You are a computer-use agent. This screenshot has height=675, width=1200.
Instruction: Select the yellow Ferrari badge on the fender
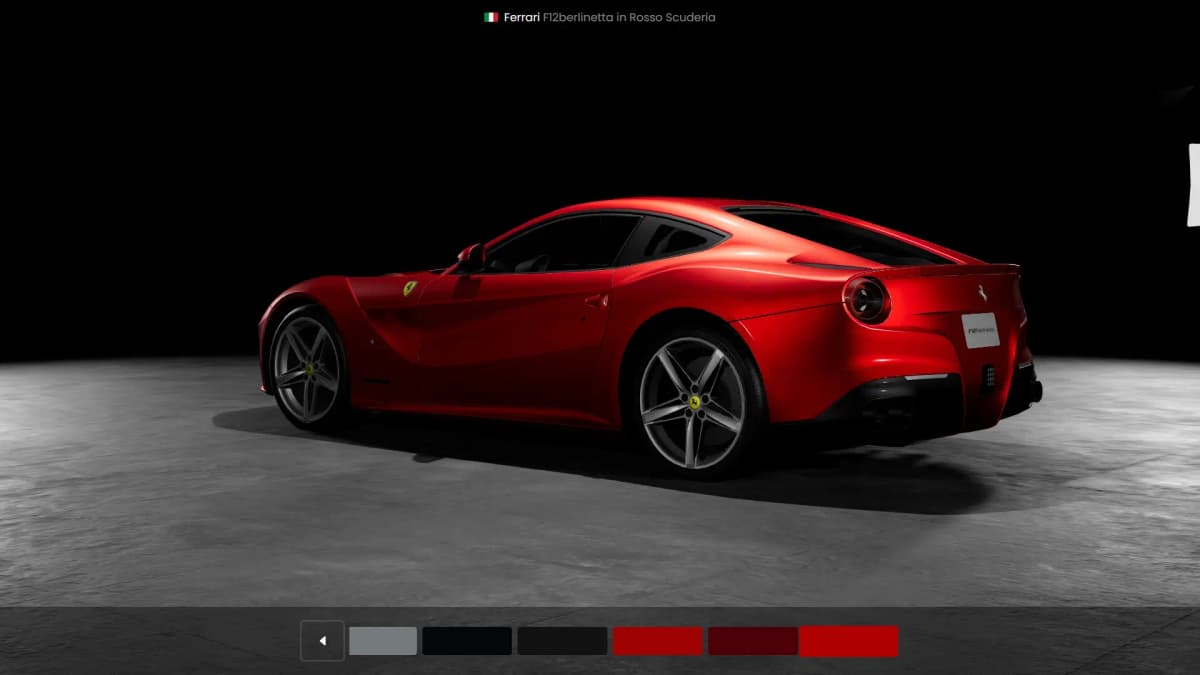coord(409,287)
